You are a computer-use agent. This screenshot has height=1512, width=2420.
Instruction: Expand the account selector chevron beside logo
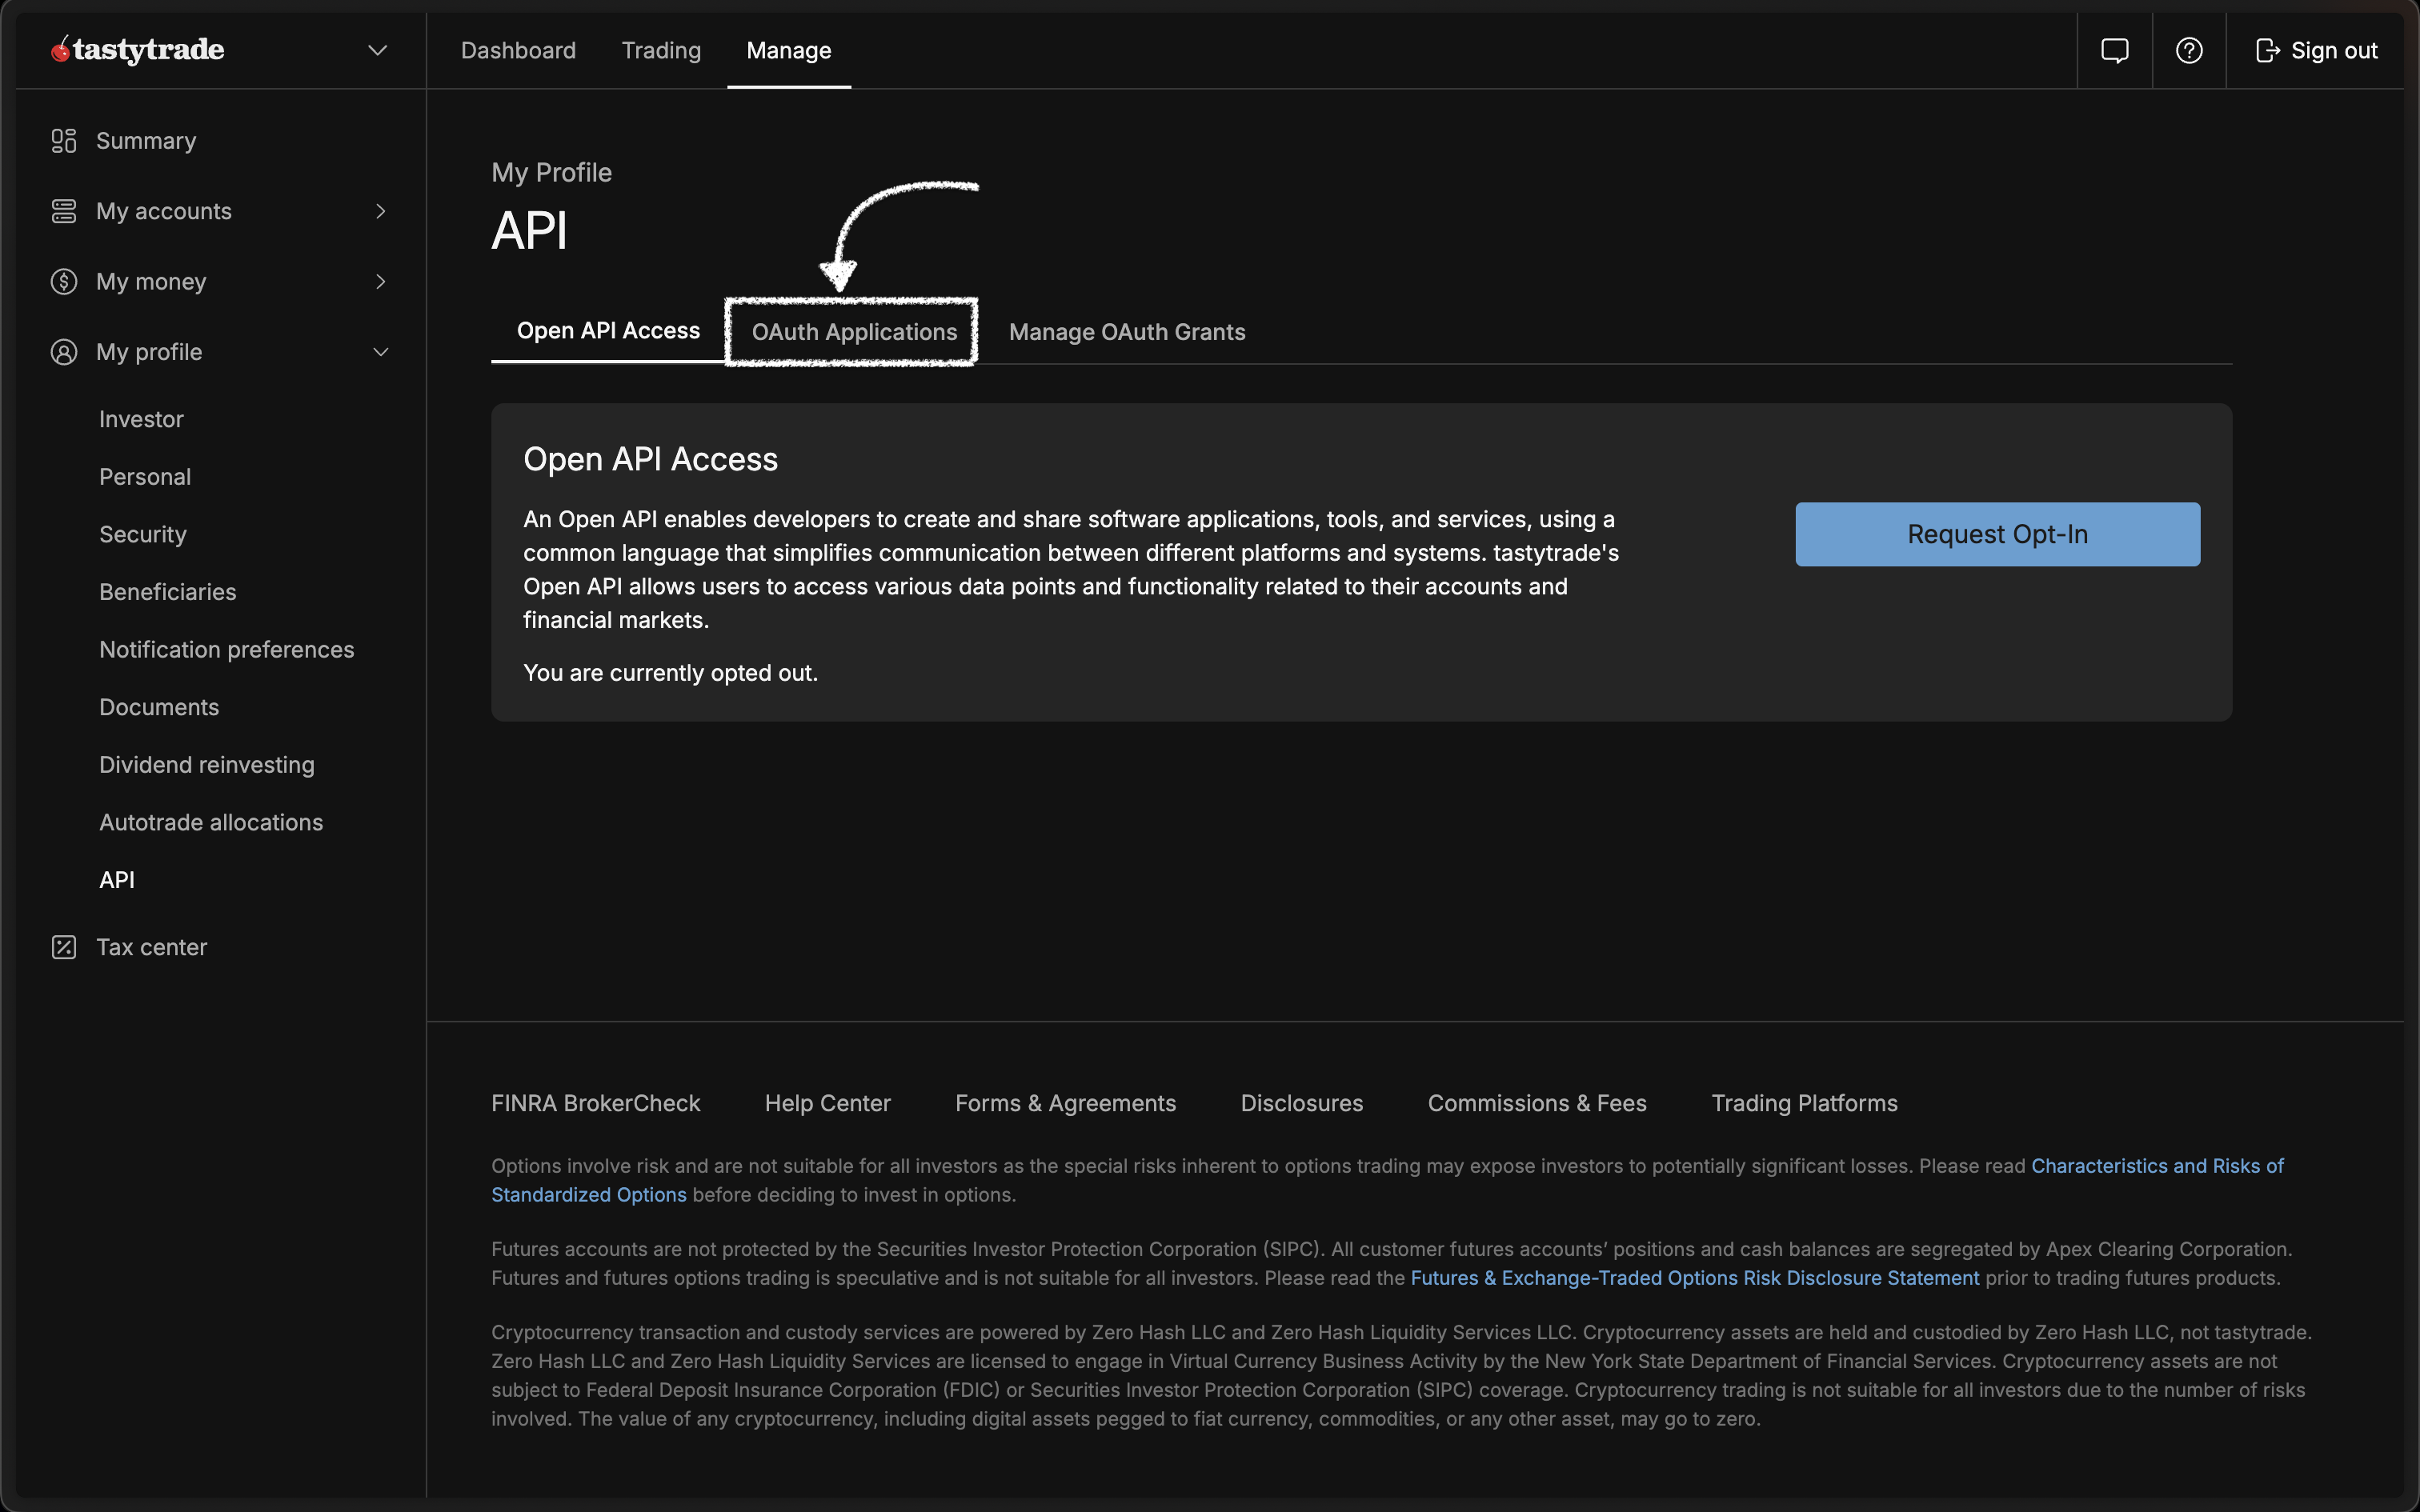[x=377, y=49]
